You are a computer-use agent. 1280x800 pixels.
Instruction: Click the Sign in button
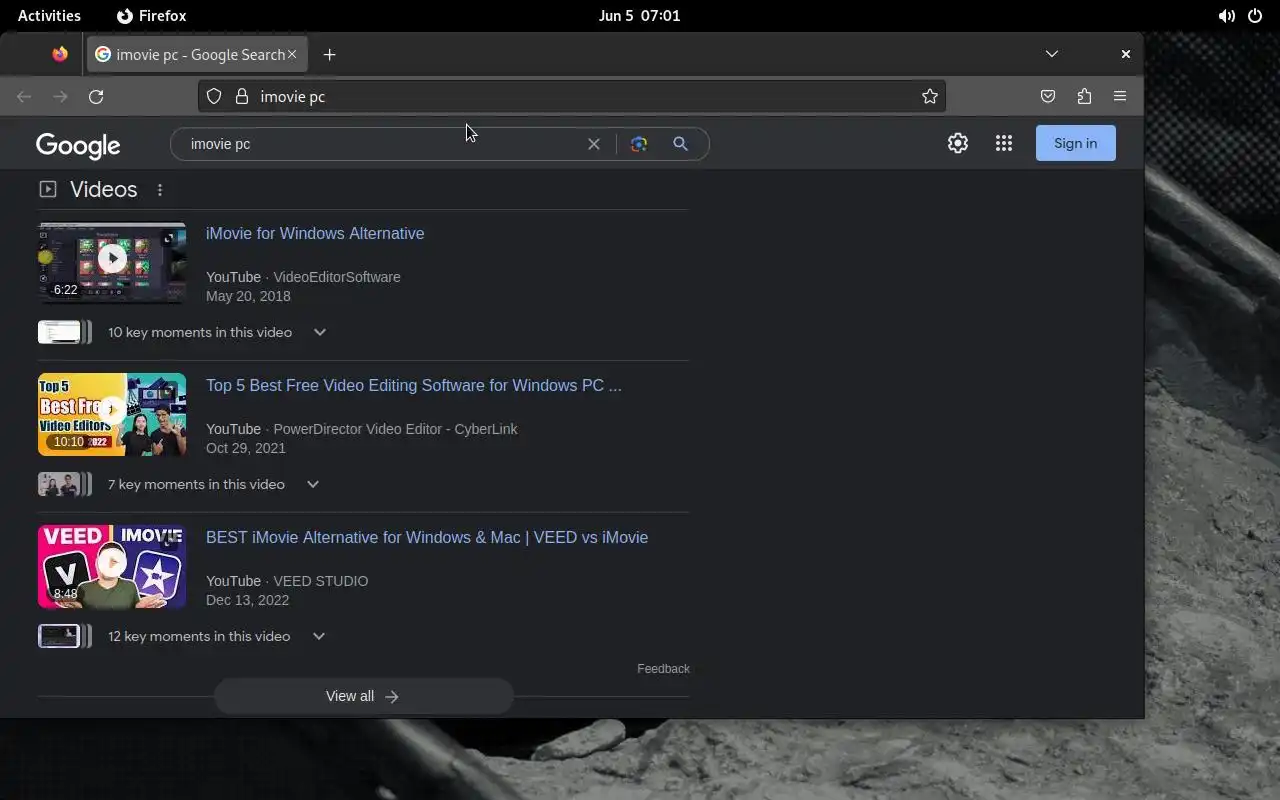pos(1075,143)
